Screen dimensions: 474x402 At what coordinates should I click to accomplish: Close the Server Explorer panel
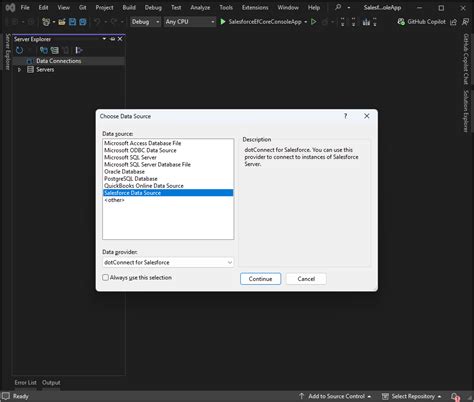click(x=120, y=39)
